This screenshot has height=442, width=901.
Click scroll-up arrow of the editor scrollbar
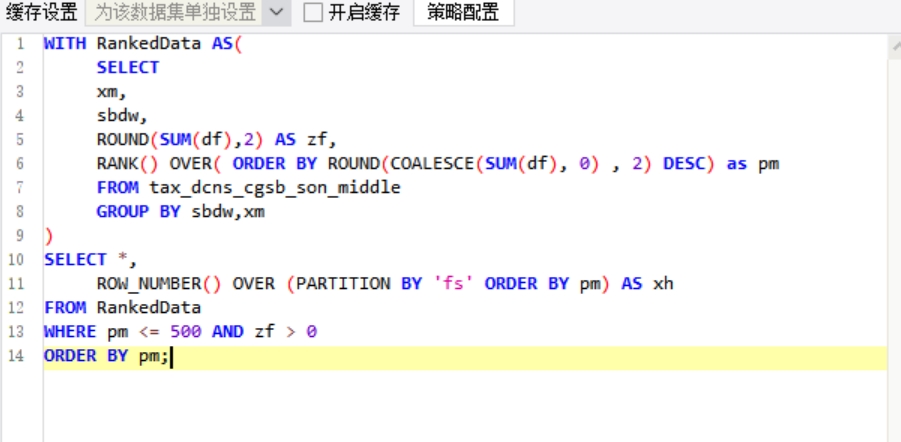pyautogui.click(x=894, y=46)
